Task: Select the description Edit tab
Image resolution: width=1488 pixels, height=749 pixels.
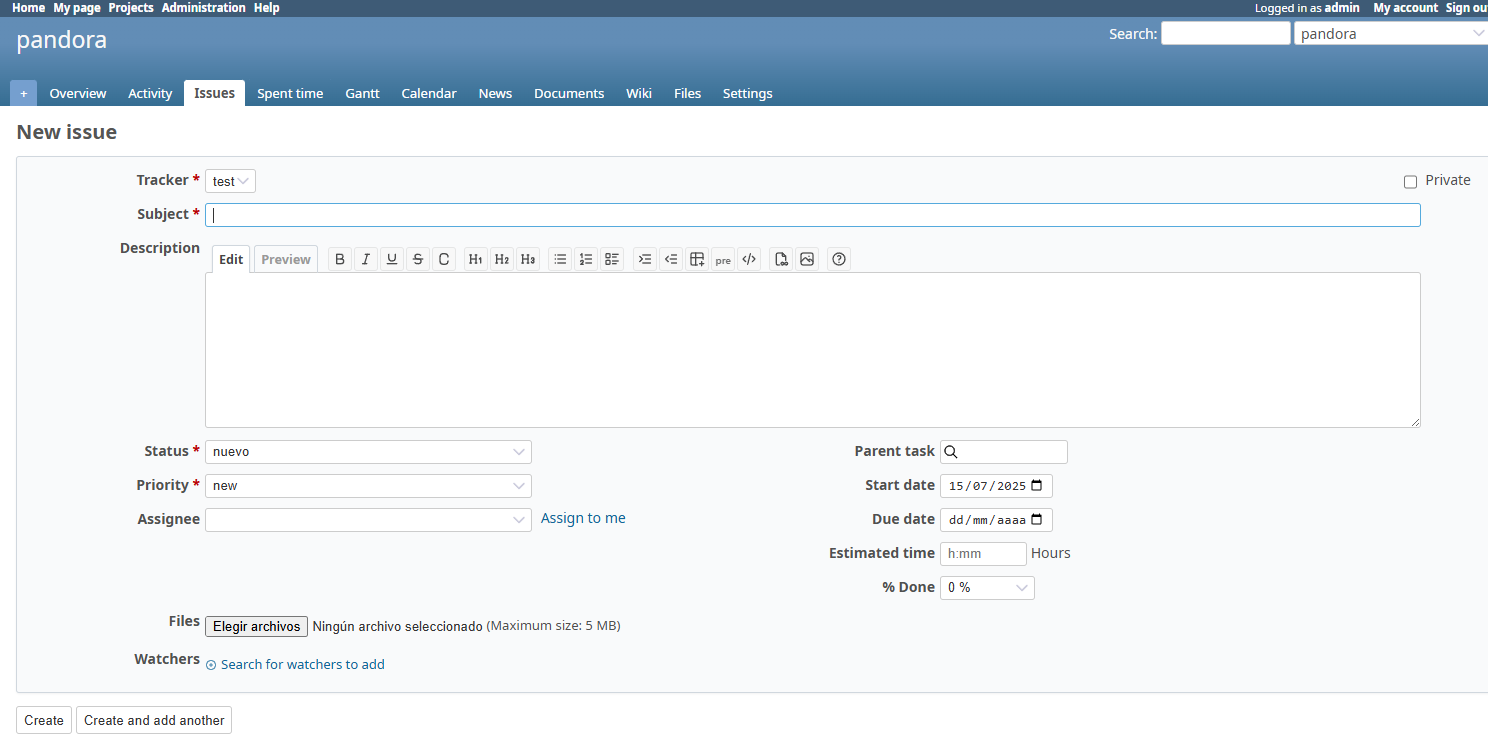Action: point(231,259)
